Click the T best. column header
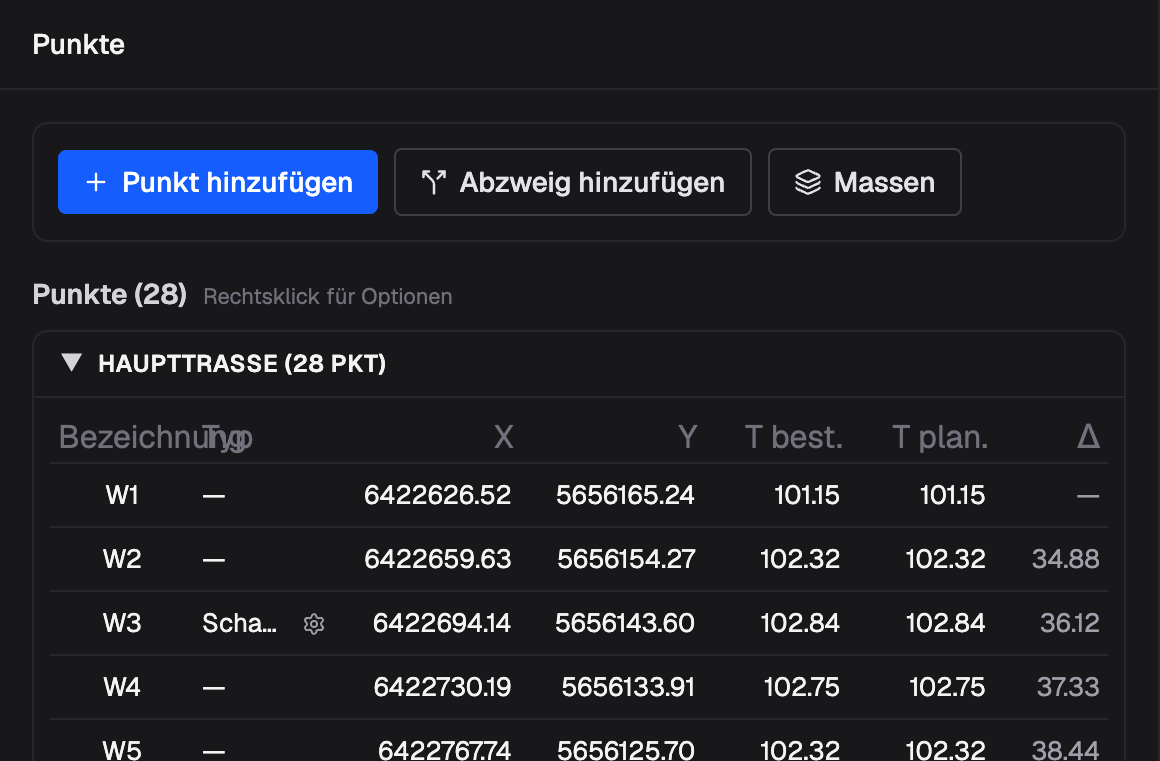The image size is (1160, 761). pos(793,437)
